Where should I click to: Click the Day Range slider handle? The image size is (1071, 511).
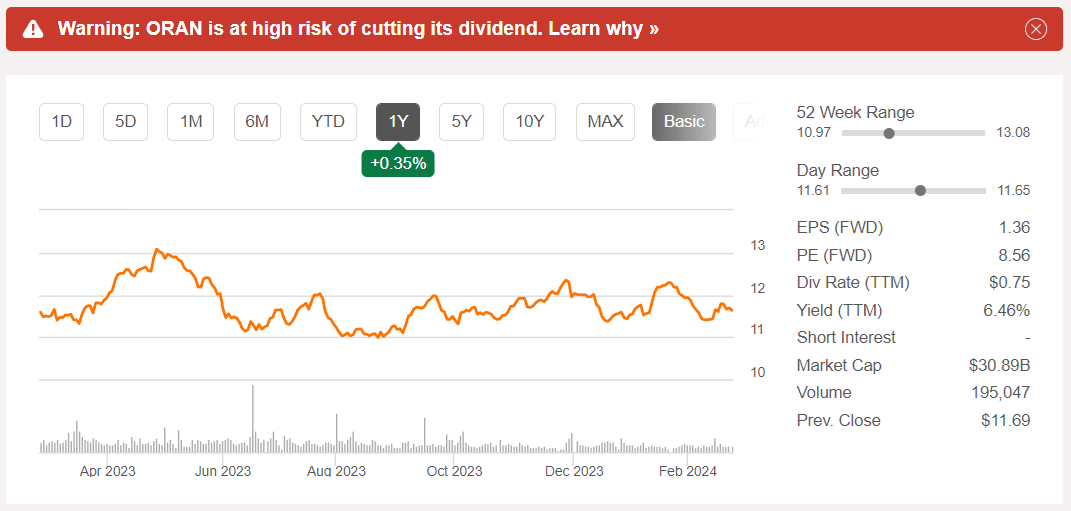(920, 191)
